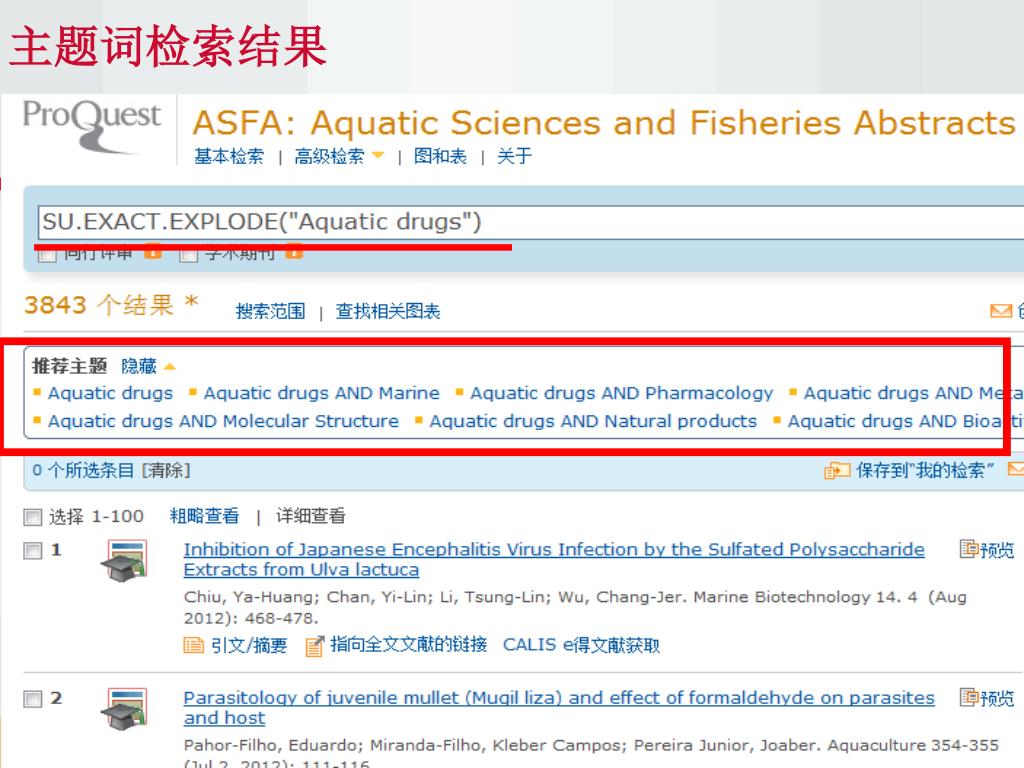Click the SU.EXACT.EXPLODE search input box

click(530, 222)
